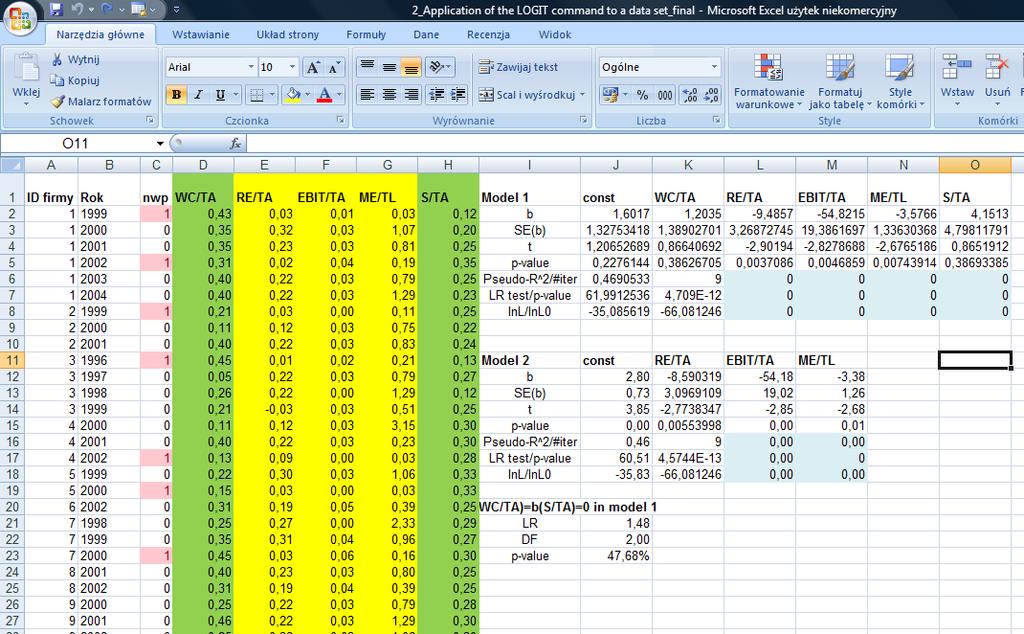This screenshot has width=1024, height=634.
Task: Apply accounting currency format icon
Action: pyautogui.click(x=610, y=95)
